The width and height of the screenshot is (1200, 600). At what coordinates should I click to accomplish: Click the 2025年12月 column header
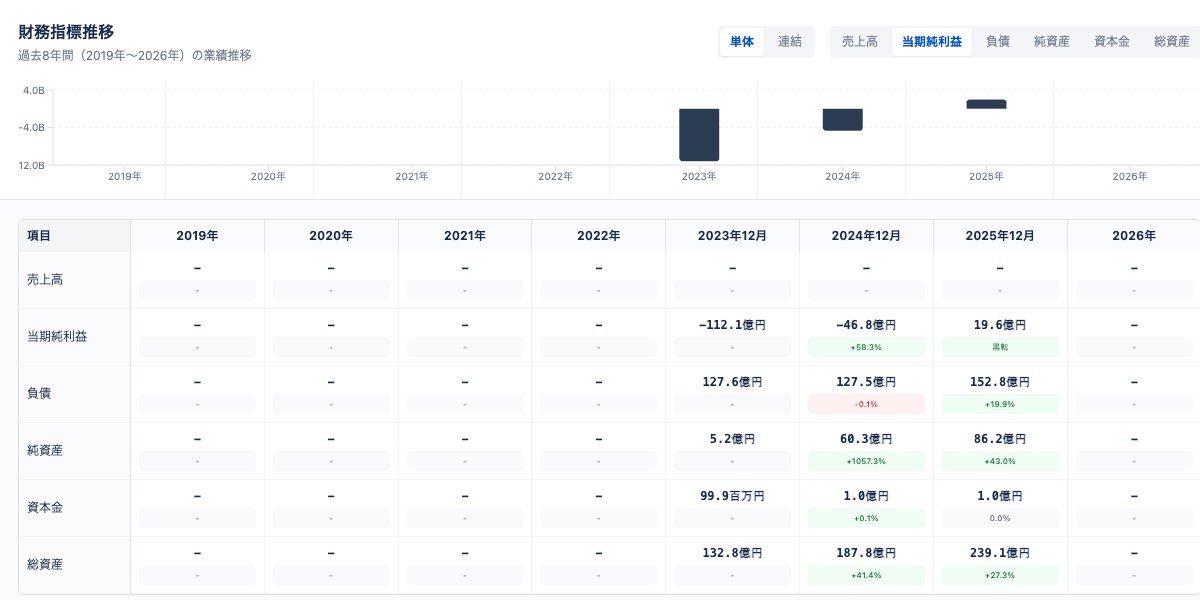(1000, 236)
